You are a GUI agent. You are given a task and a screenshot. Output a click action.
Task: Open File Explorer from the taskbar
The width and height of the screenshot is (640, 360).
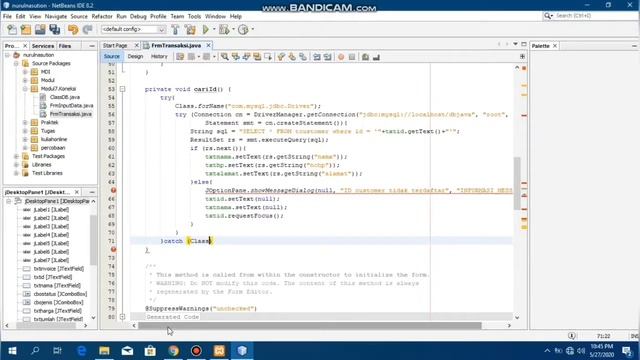coord(104,351)
